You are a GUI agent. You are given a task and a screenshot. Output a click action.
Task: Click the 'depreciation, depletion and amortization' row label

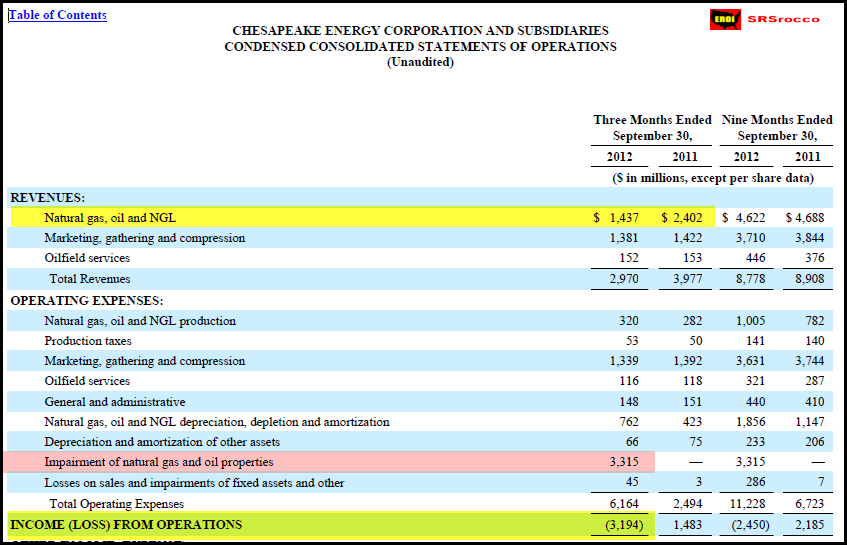tap(217, 422)
